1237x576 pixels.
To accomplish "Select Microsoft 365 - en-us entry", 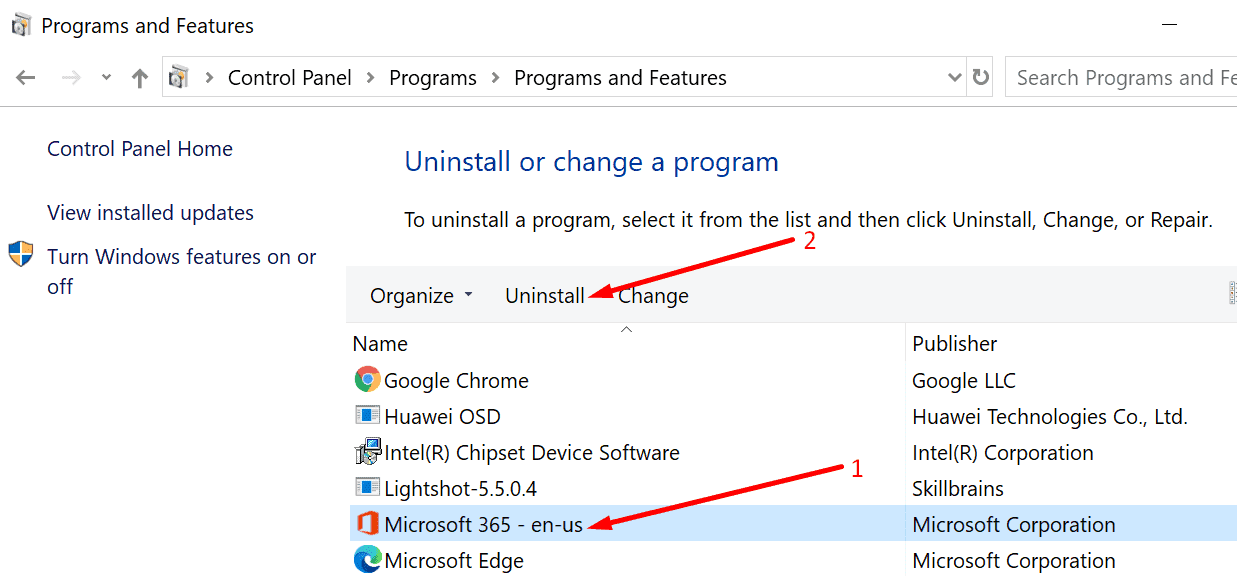I will click(x=483, y=525).
